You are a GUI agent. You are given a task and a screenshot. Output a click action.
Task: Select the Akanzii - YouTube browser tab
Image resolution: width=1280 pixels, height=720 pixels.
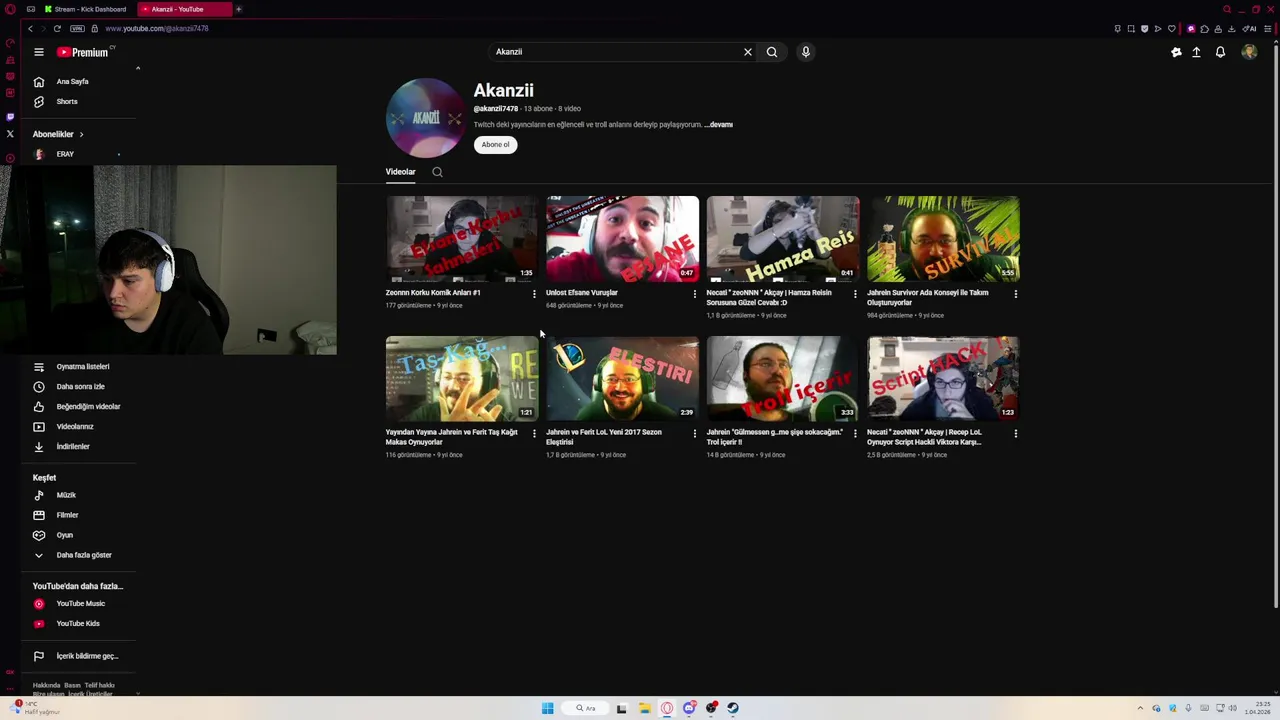tap(184, 9)
